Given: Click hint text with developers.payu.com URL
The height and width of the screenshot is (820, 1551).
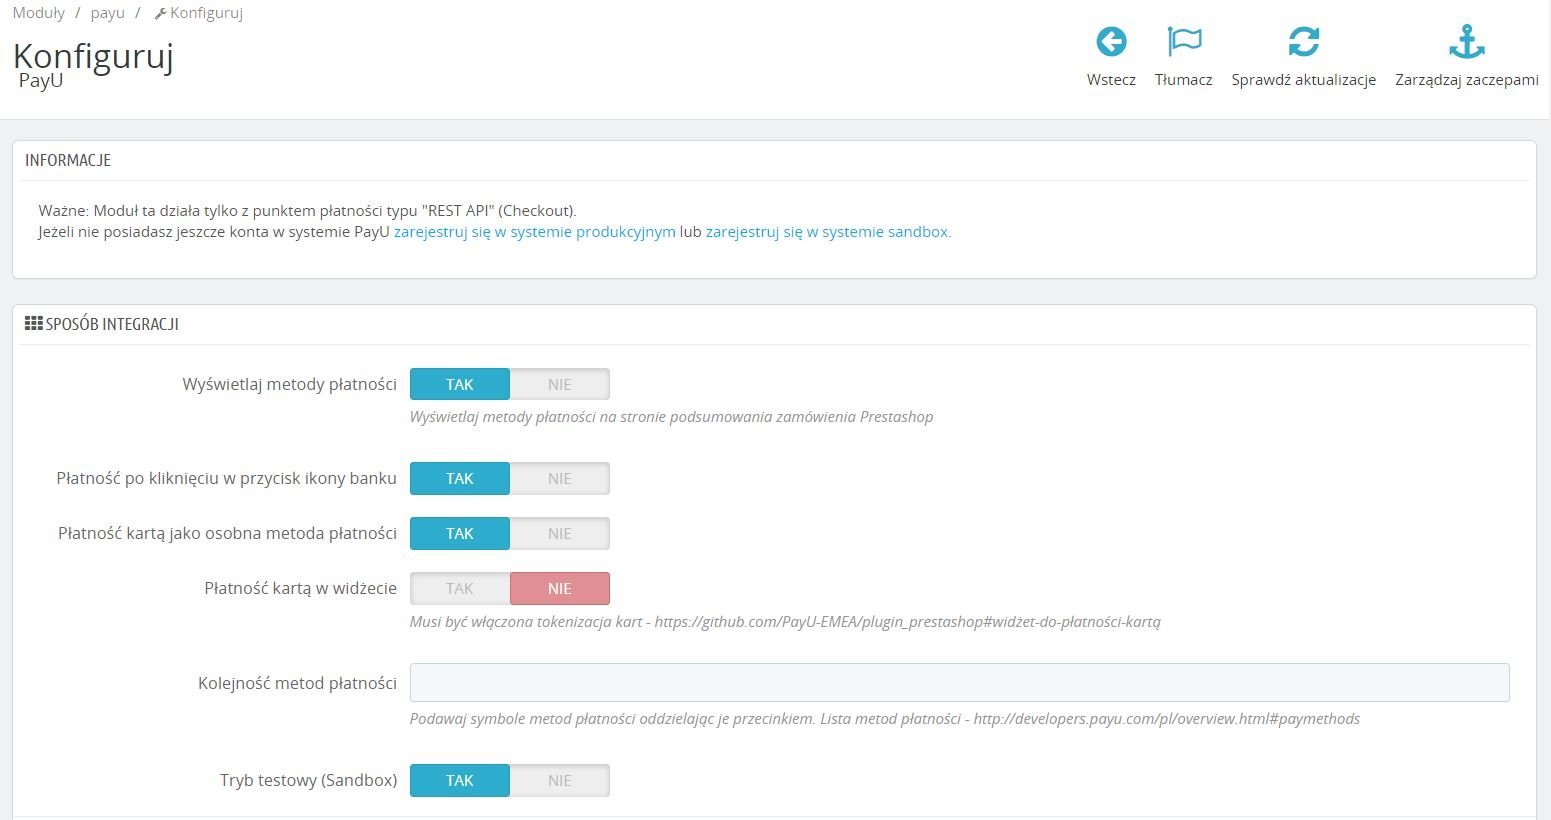Looking at the screenshot, I should point(885,718).
